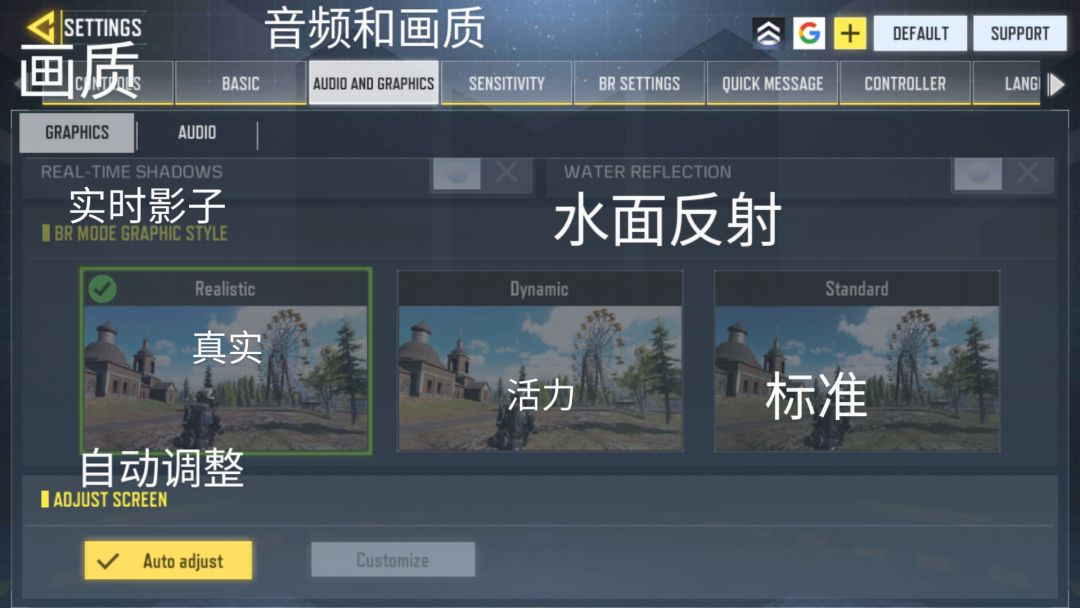This screenshot has width=1080, height=608.
Task: Tap the yellow back arrow beside Settings
Action: coord(41,28)
